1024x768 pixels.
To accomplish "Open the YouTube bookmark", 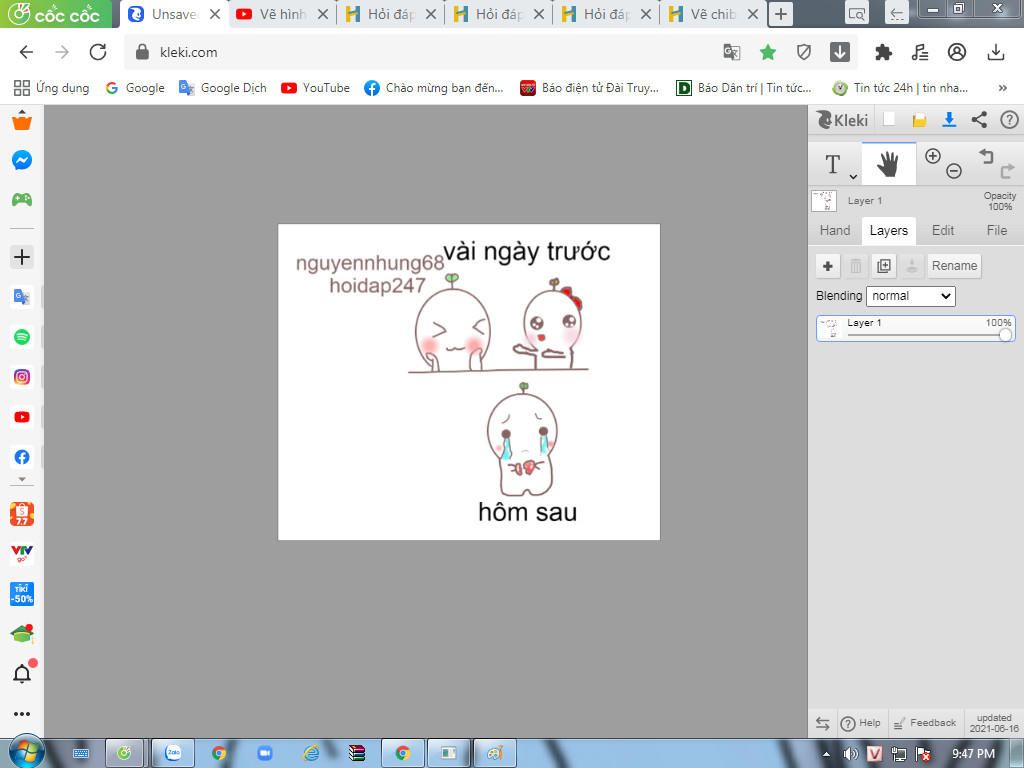I will (315, 88).
